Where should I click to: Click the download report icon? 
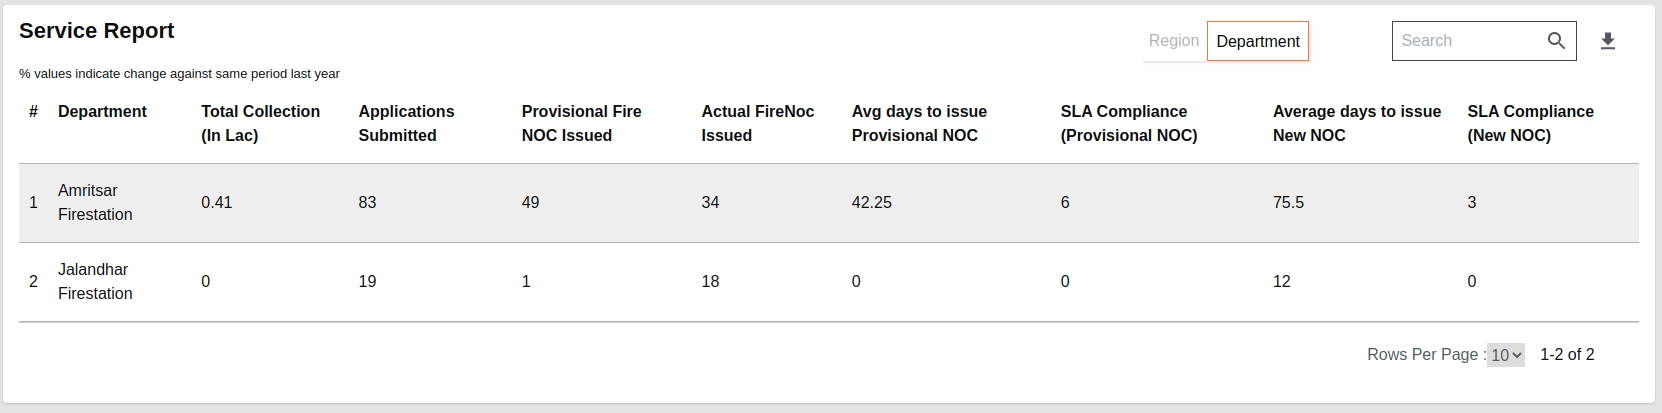coord(1608,41)
